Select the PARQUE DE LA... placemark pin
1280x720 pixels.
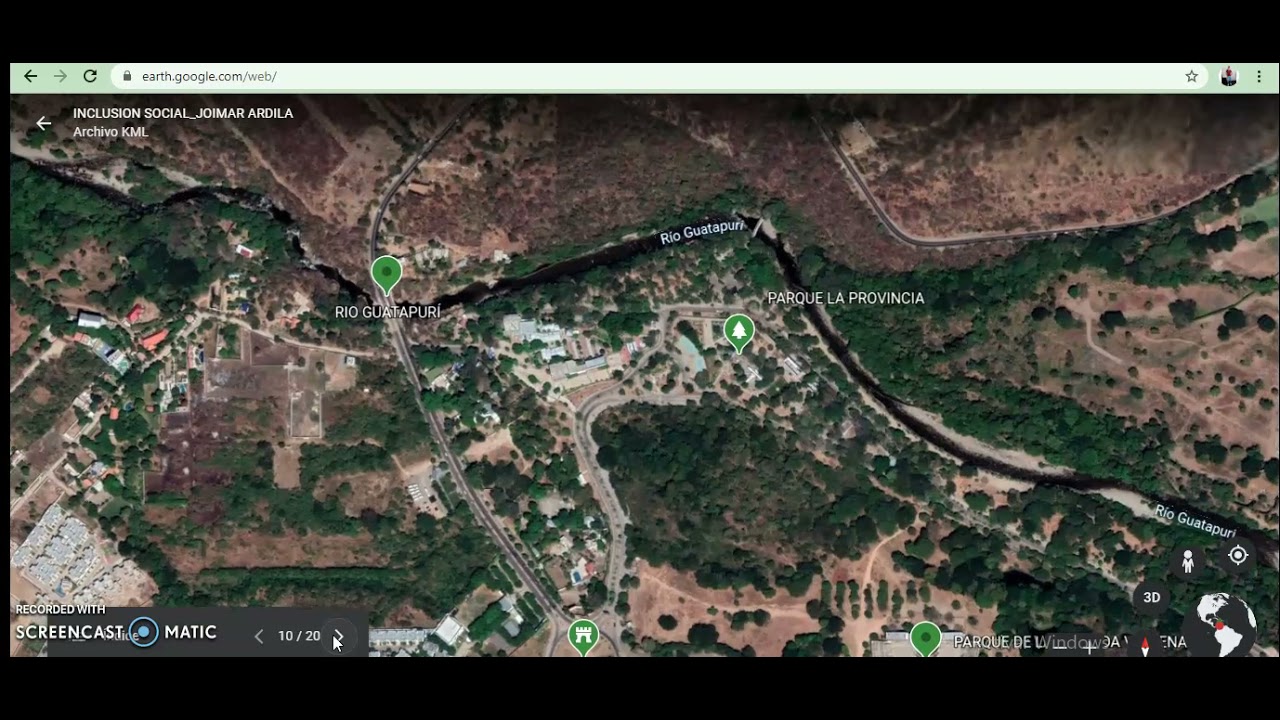tap(925, 638)
